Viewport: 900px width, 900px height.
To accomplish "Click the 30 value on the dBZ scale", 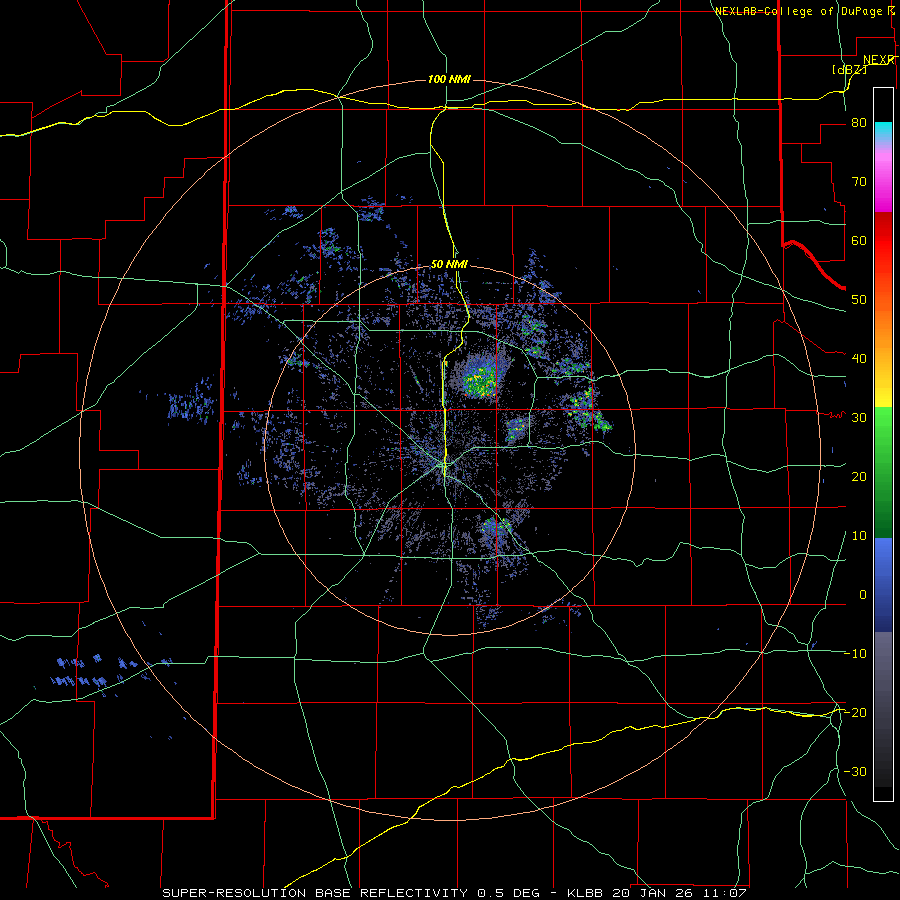I will (x=859, y=418).
